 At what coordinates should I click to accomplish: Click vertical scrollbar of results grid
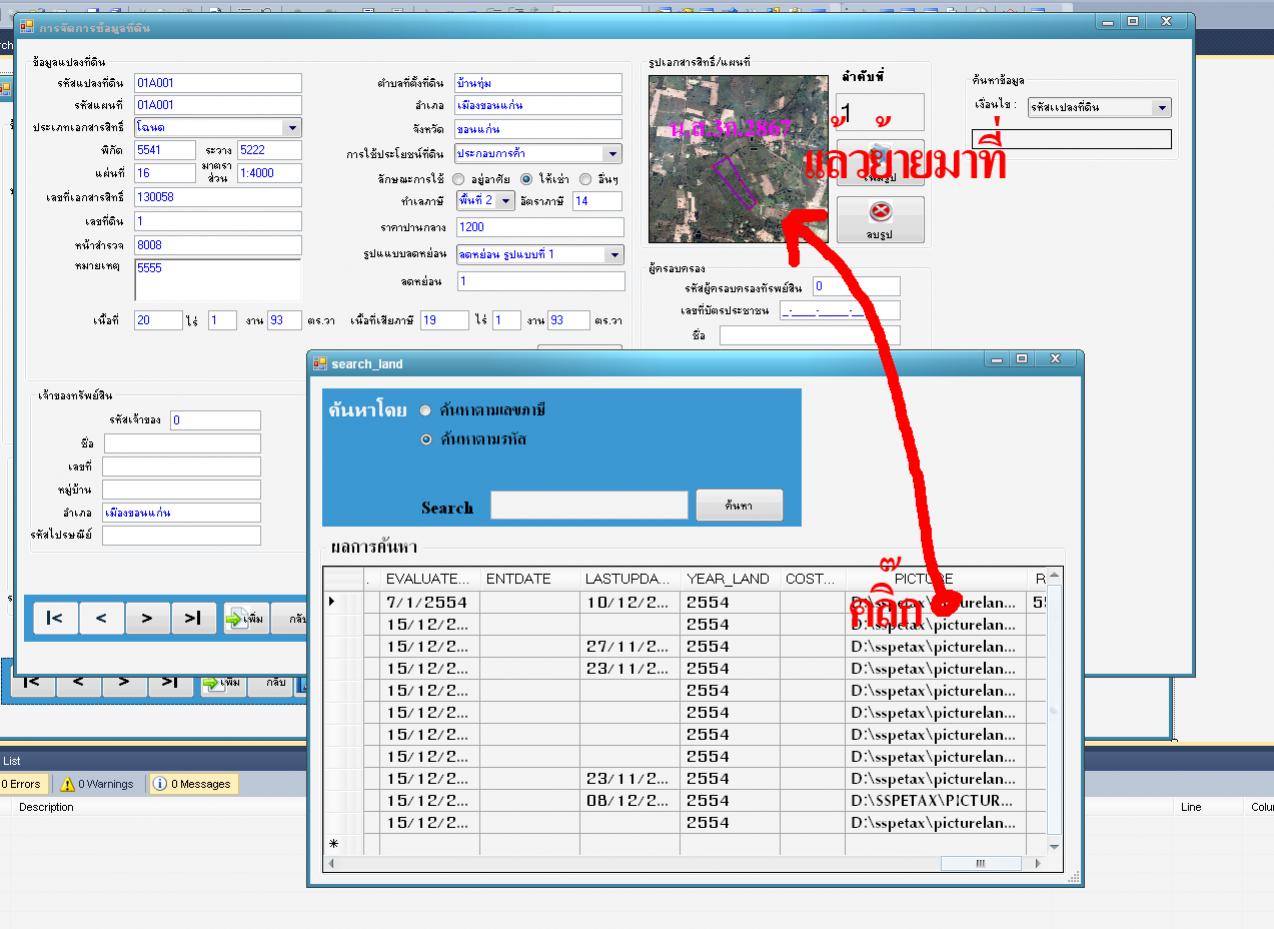pyautogui.click(x=1056, y=711)
